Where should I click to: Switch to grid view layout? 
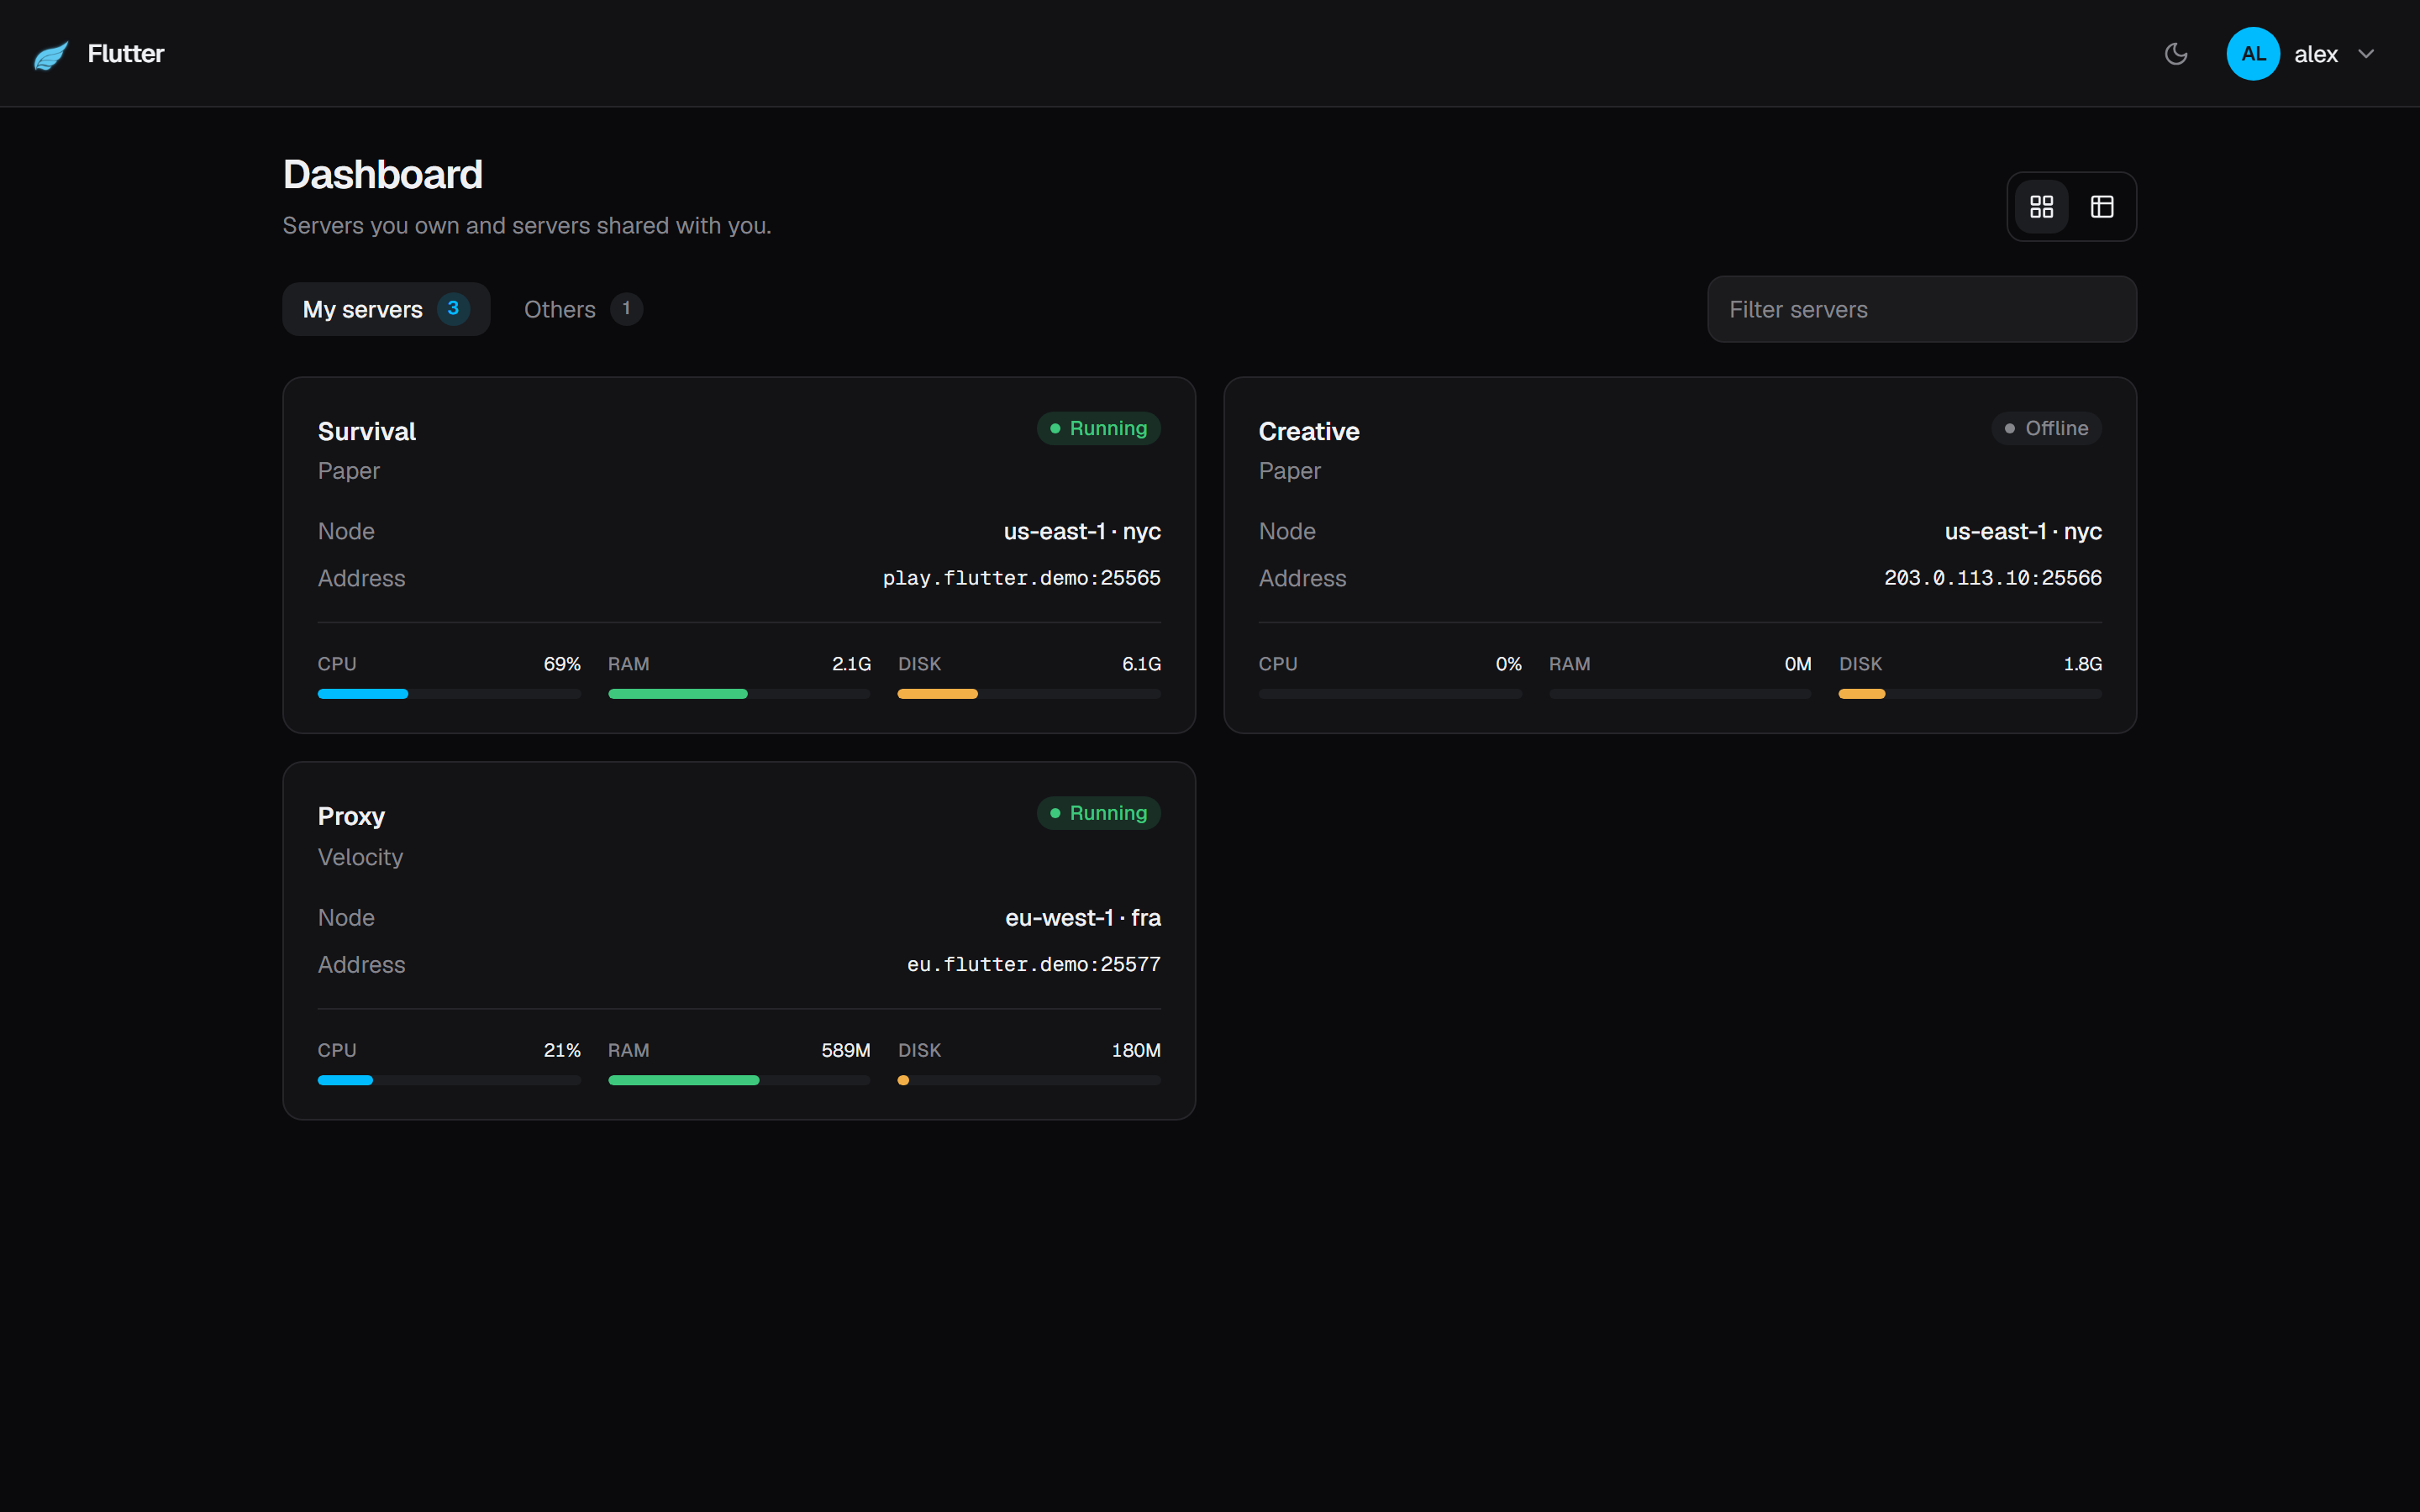pos(2042,207)
